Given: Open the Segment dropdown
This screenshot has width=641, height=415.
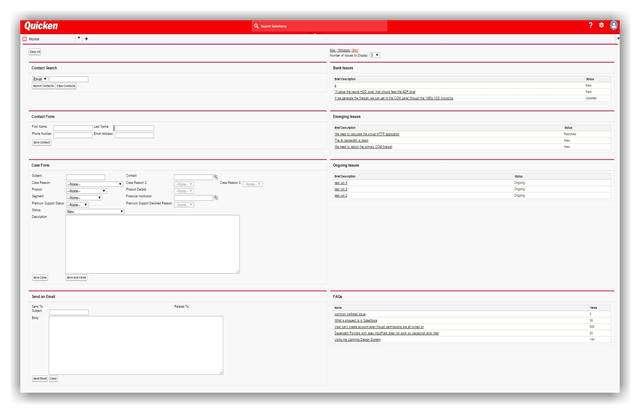Looking at the screenshot, I should pyautogui.click(x=86, y=198).
